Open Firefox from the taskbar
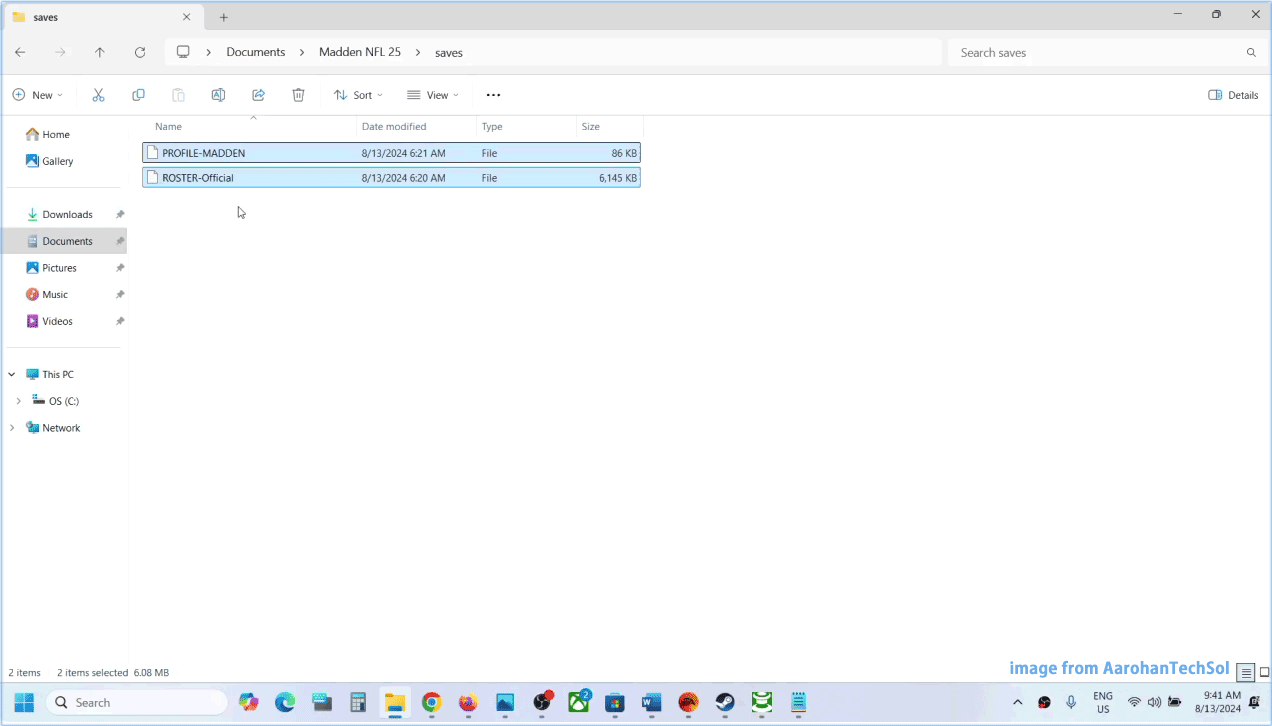The height and width of the screenshot is (726, 1272). coord(468,702)
